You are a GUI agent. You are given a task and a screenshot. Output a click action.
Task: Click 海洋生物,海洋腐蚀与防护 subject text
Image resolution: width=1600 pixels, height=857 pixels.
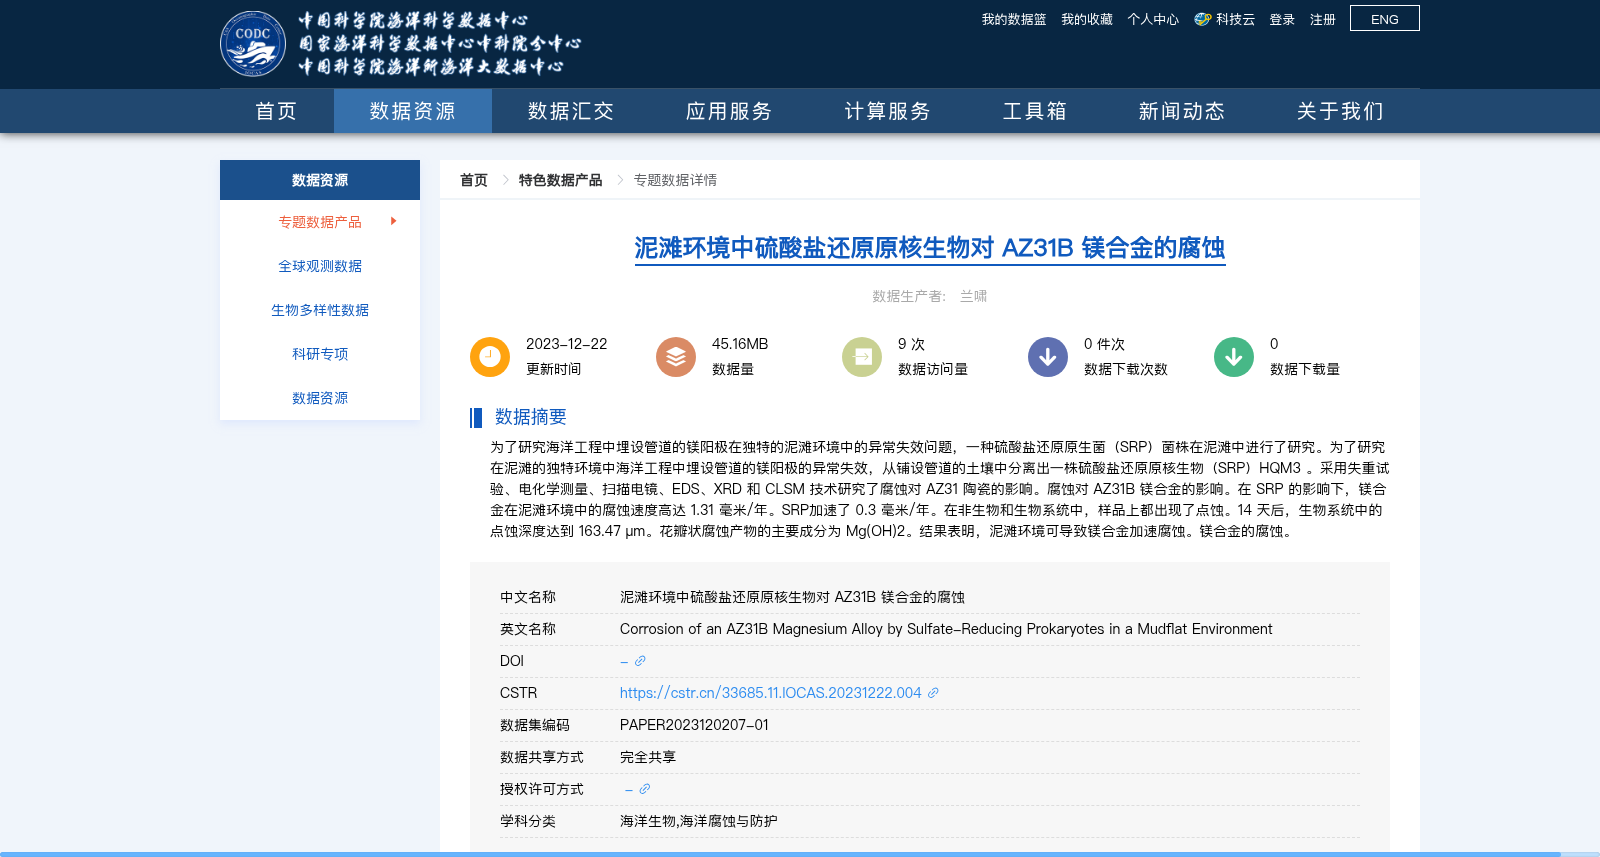coord(699,821)
